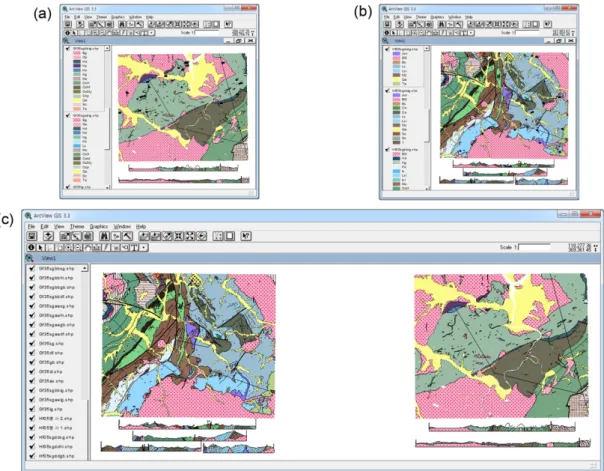Click legend scroll-down arrow in window (a)

(107, 187)
